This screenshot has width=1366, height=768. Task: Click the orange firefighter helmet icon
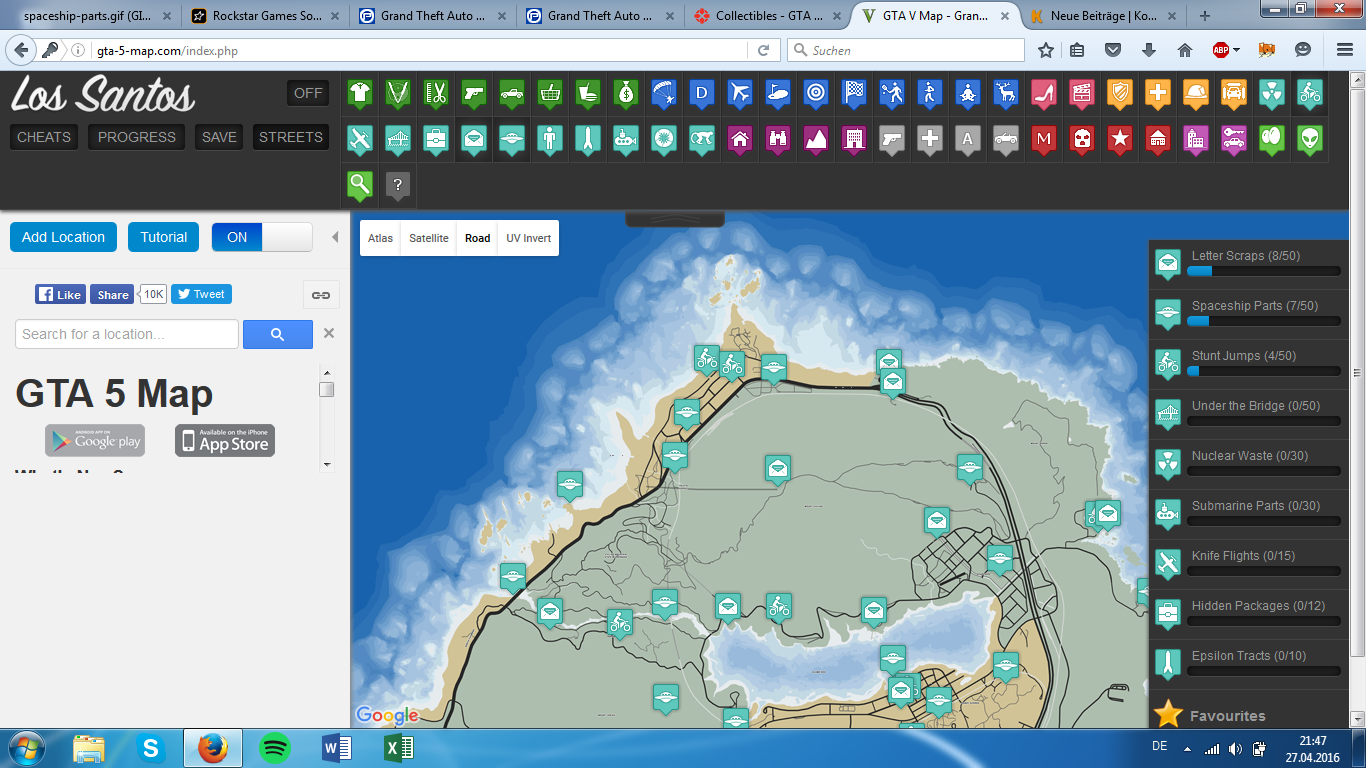coord(1195,94)
